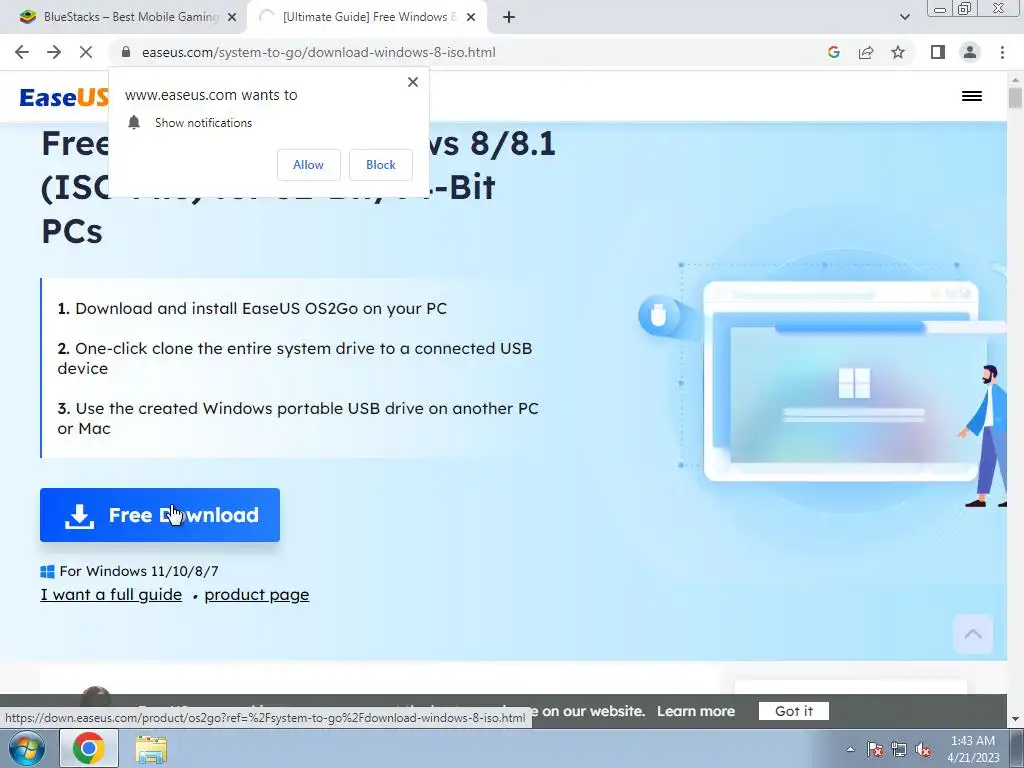Screen dimensions: 1024x768
Task: Close the BlueStacks tab
Action: point(232,18)
